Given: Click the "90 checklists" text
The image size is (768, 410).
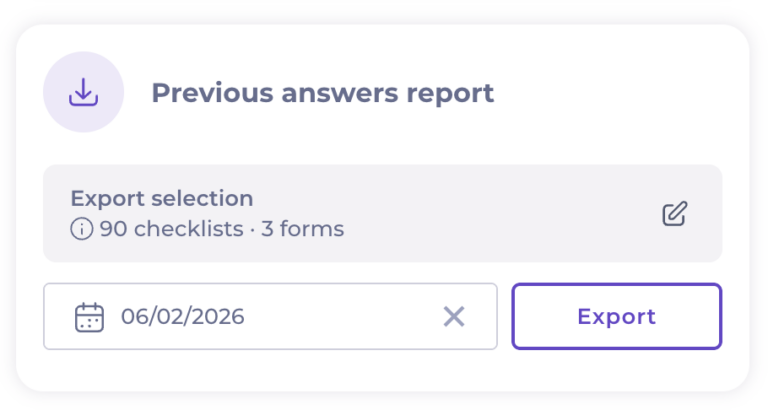Looking at the screenshot, I should point(171,229).
